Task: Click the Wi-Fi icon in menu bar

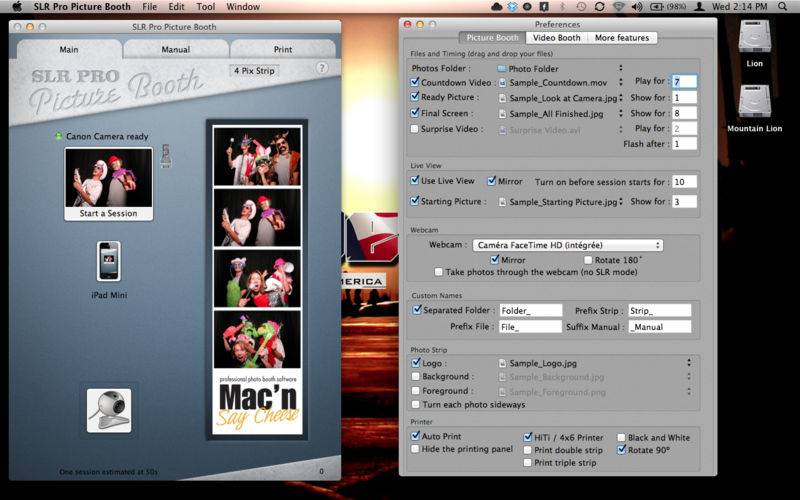Action: point(618,7)
